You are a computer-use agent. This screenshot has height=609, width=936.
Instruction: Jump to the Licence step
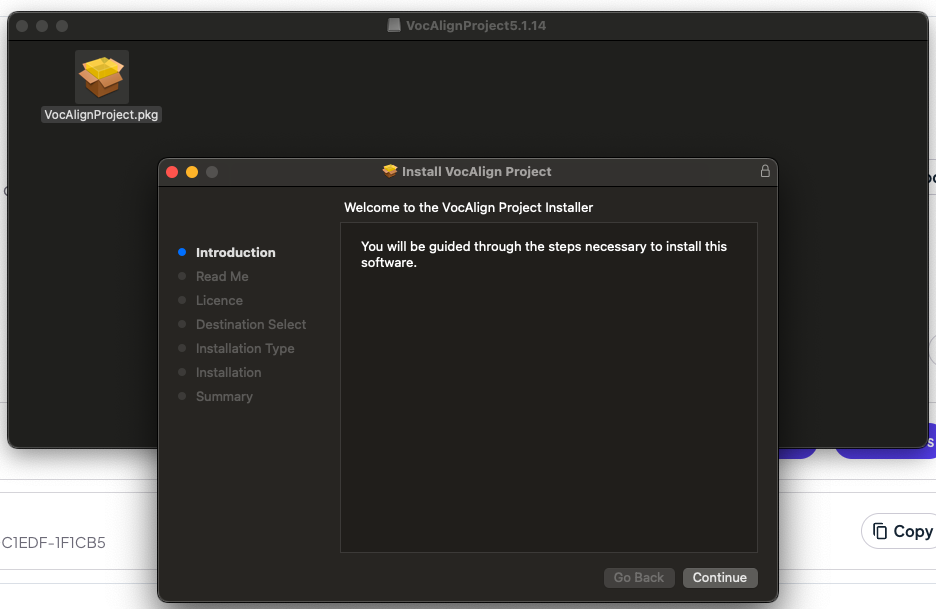(x=219, y=301)
